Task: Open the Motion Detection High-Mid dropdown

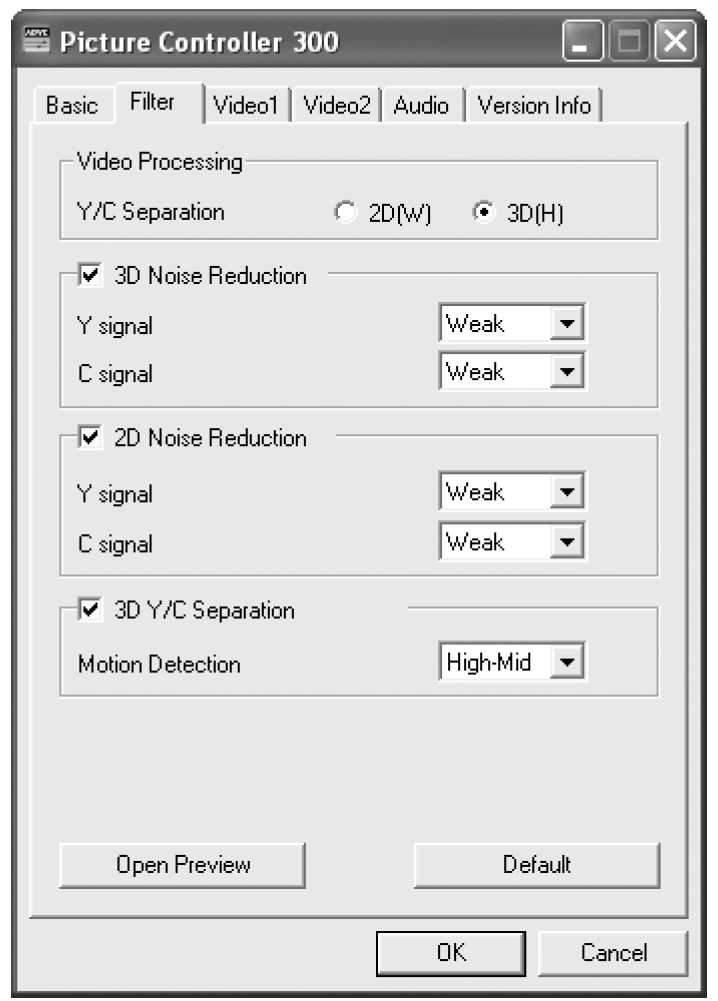Action: 512,661
